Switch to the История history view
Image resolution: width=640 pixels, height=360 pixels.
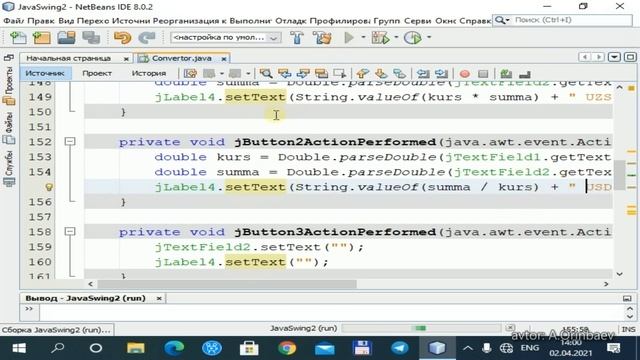pos(149,73)
